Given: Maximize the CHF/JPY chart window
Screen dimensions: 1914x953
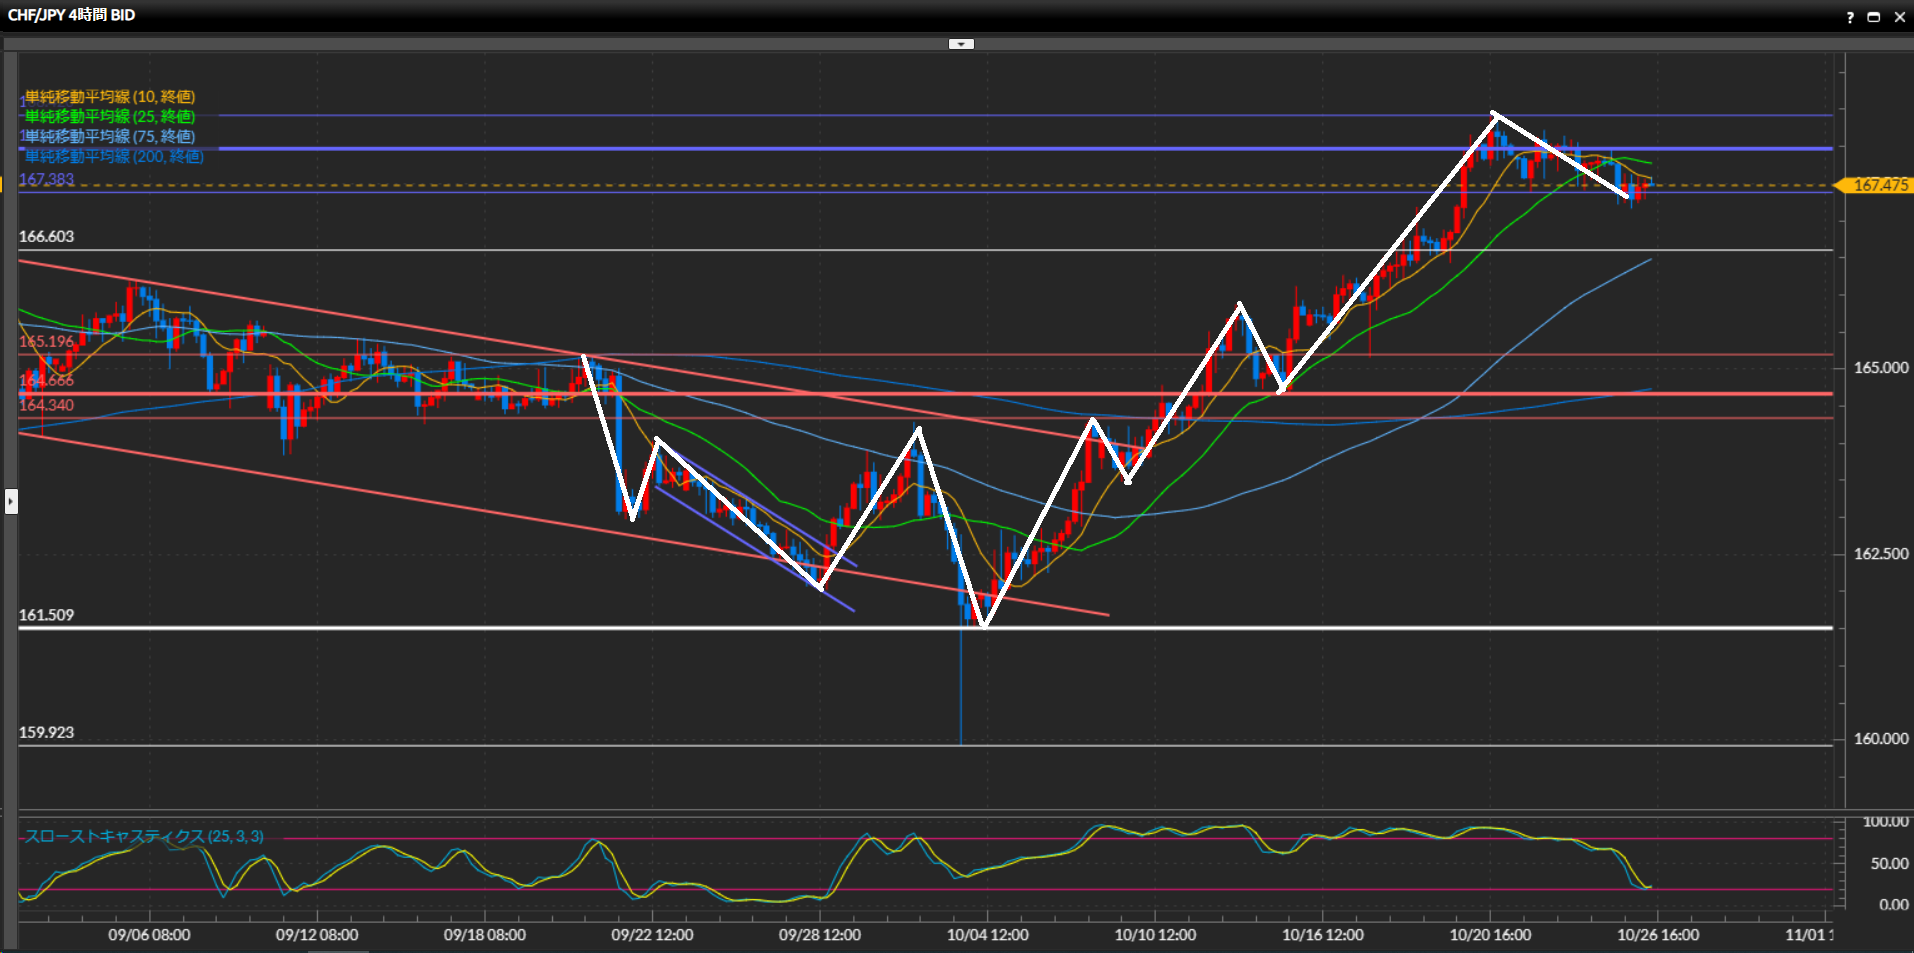Looking at the screenshot, I should [1873, 17].
